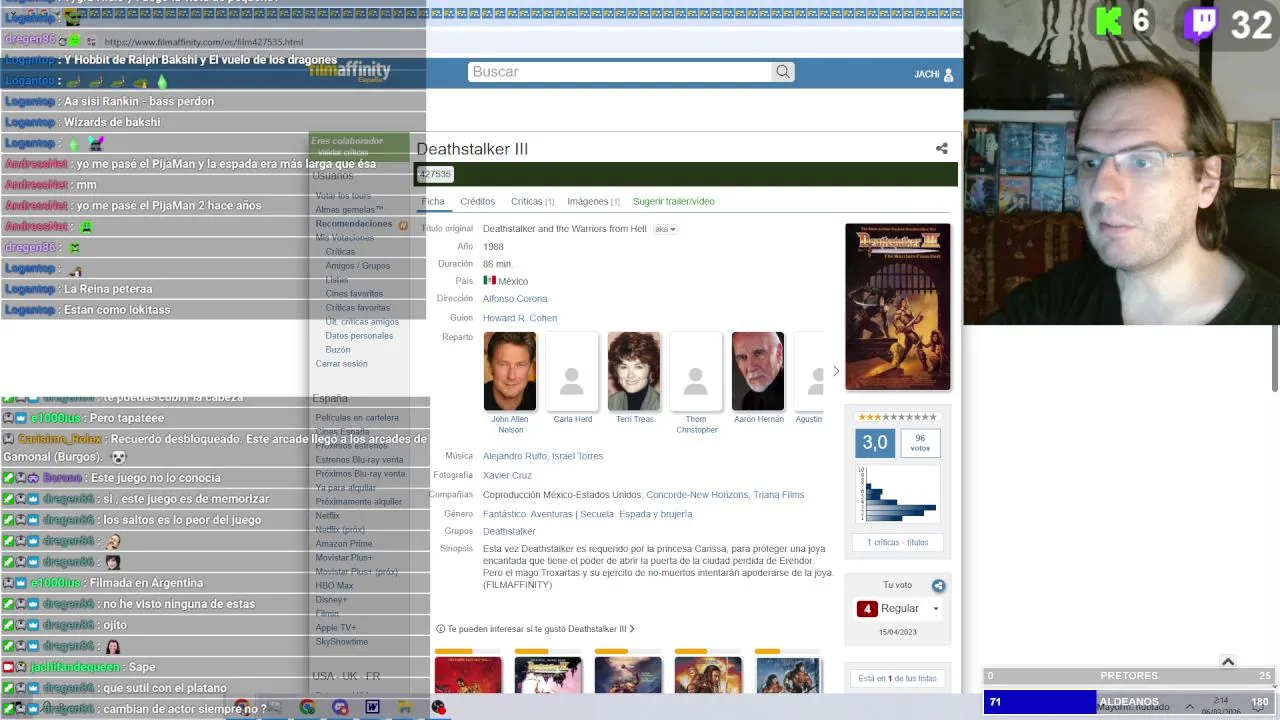Open Terri Treas cast photo
The image size is (1280, 720).
coord(634,371)
